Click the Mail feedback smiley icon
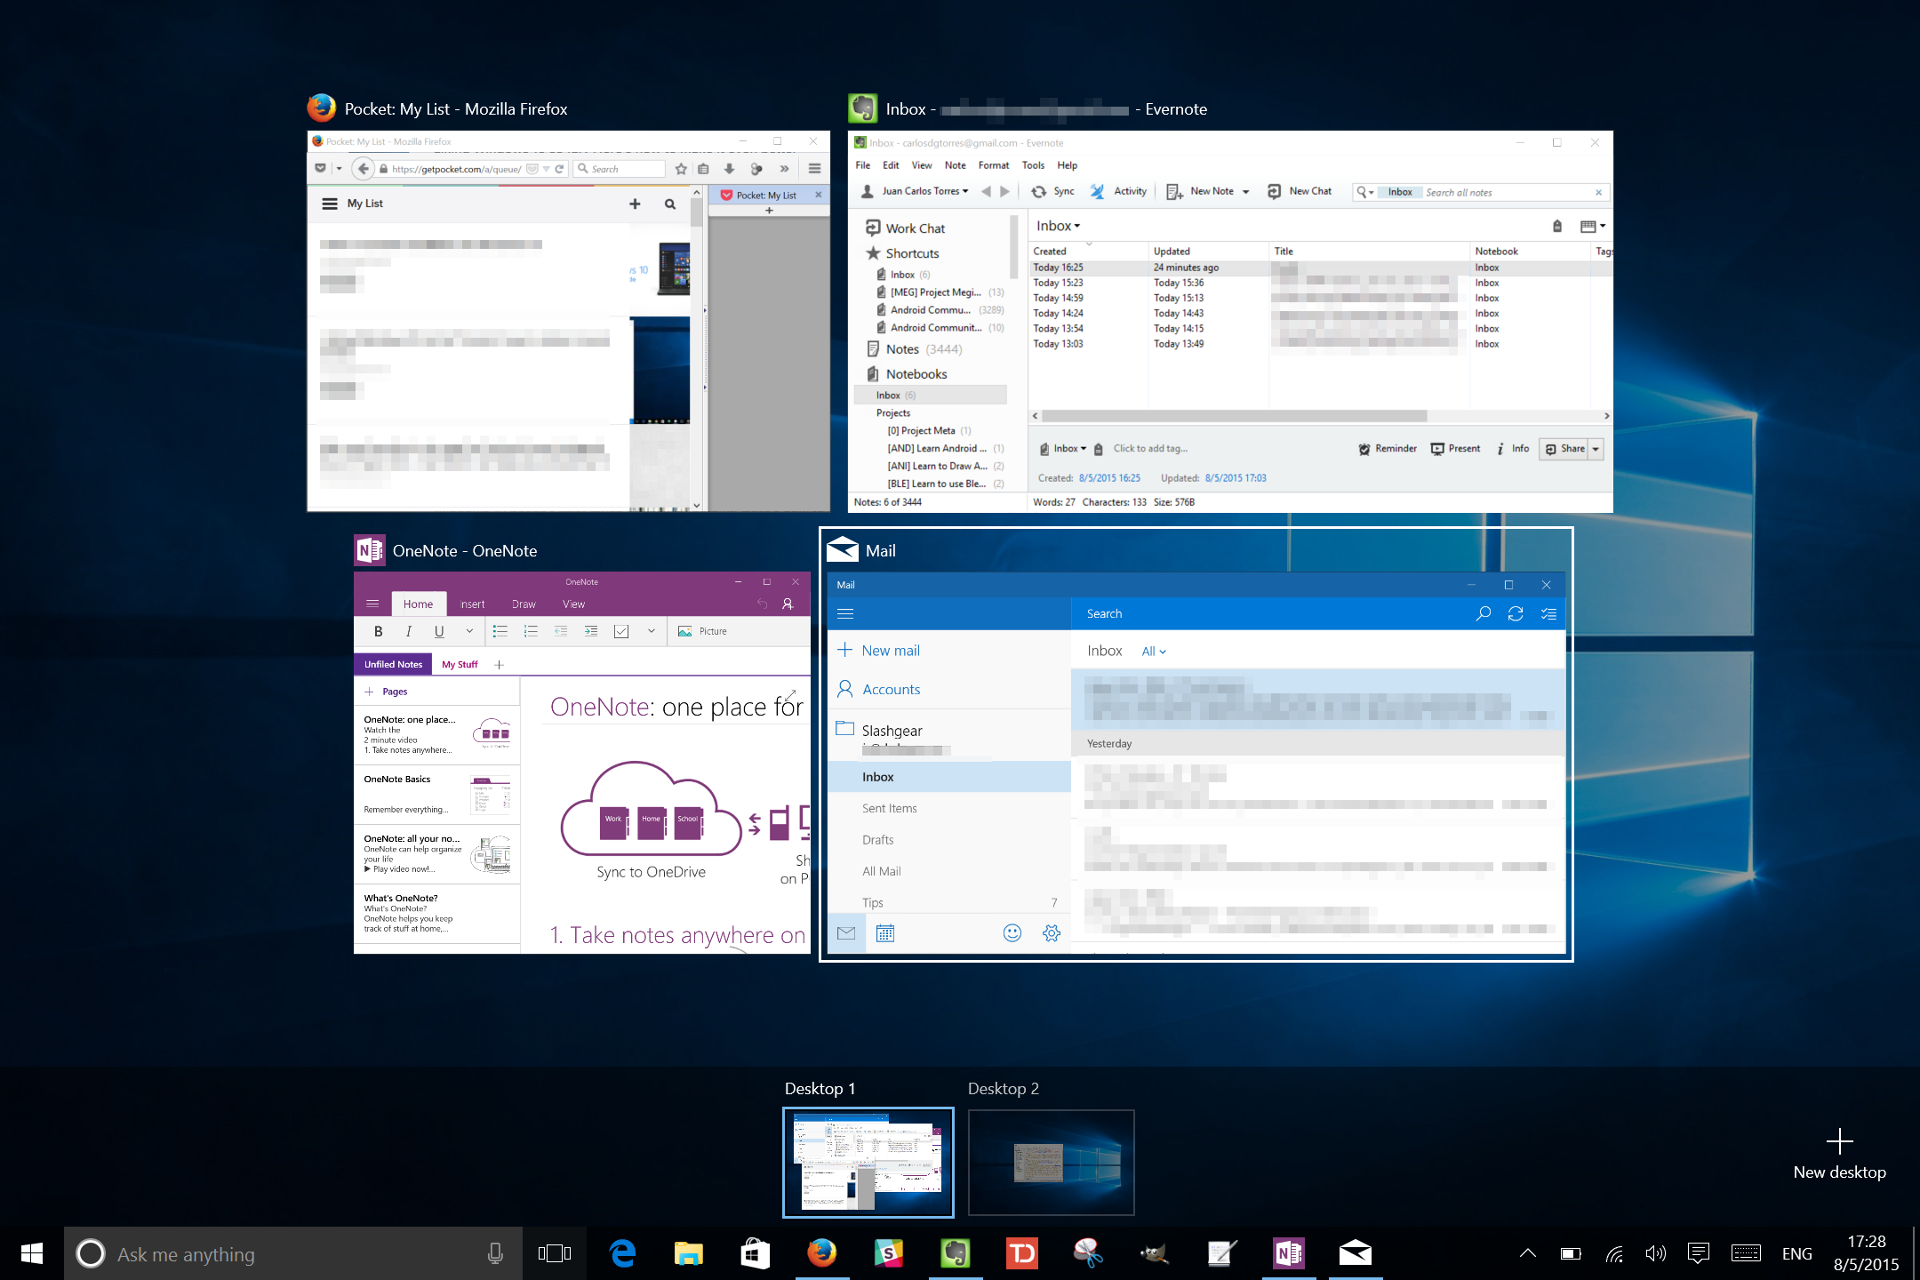Image resolution: width=1920 pixels, height=1280 pixels. [1012, 933]
